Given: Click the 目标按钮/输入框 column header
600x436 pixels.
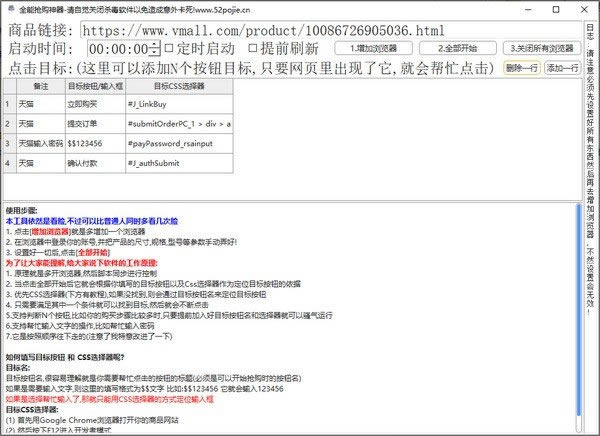Looking at the screenshot, I should (x=95, y=86).
